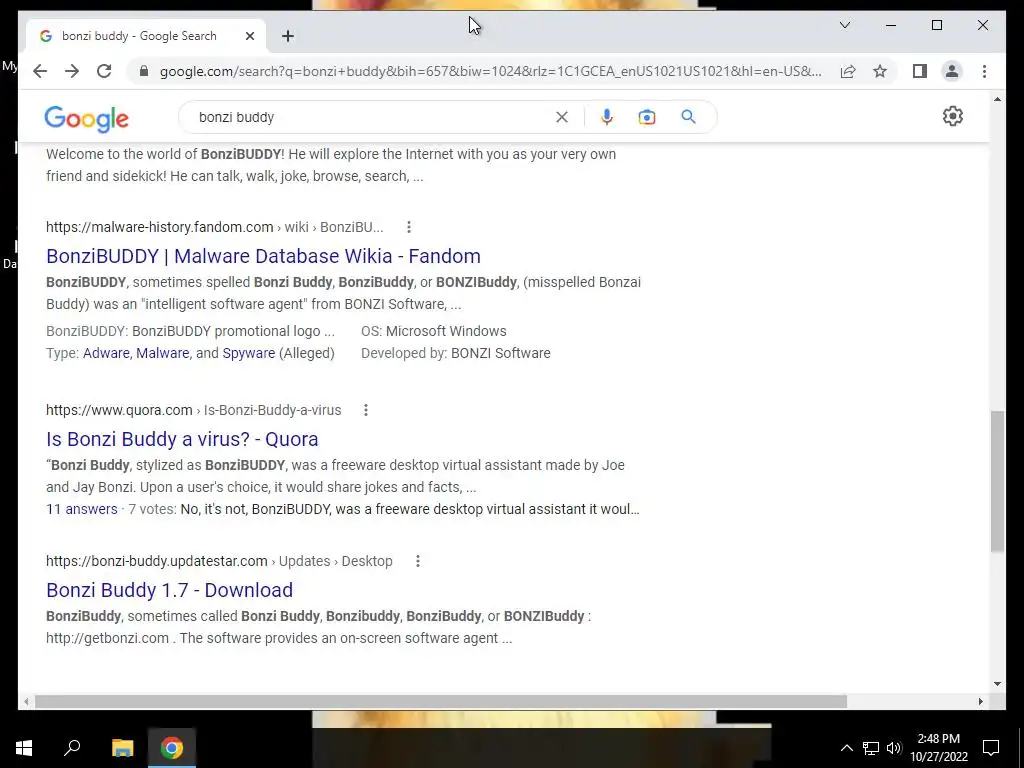Click 'OS: Microsoft Windows' text
1024x768 pixels.
point(434,331)
